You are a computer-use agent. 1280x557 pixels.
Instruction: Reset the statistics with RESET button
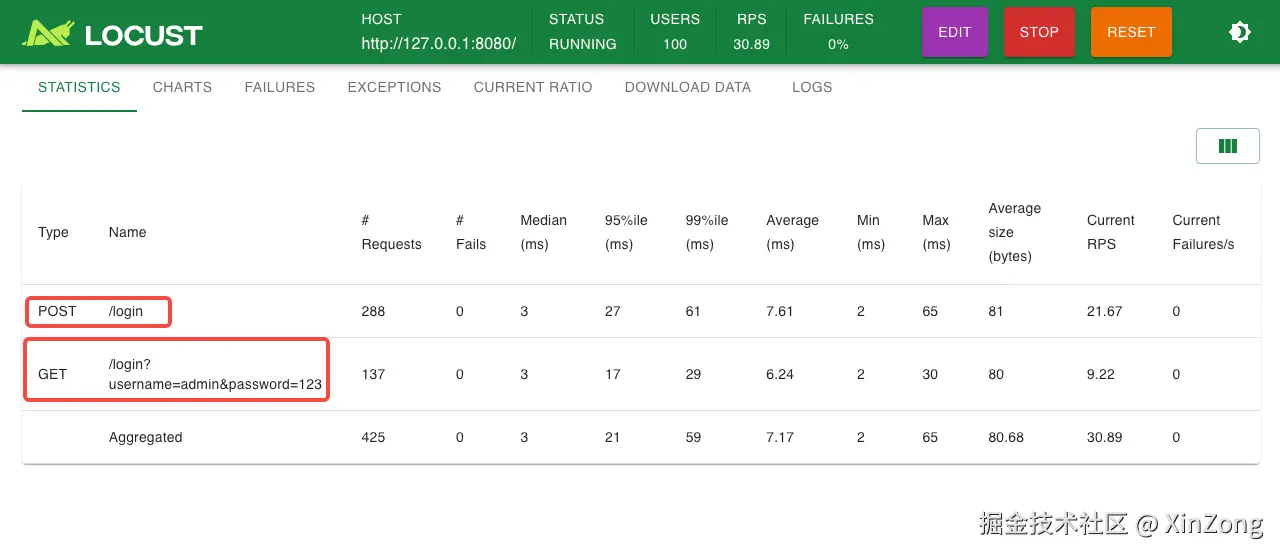point(1130,32)
